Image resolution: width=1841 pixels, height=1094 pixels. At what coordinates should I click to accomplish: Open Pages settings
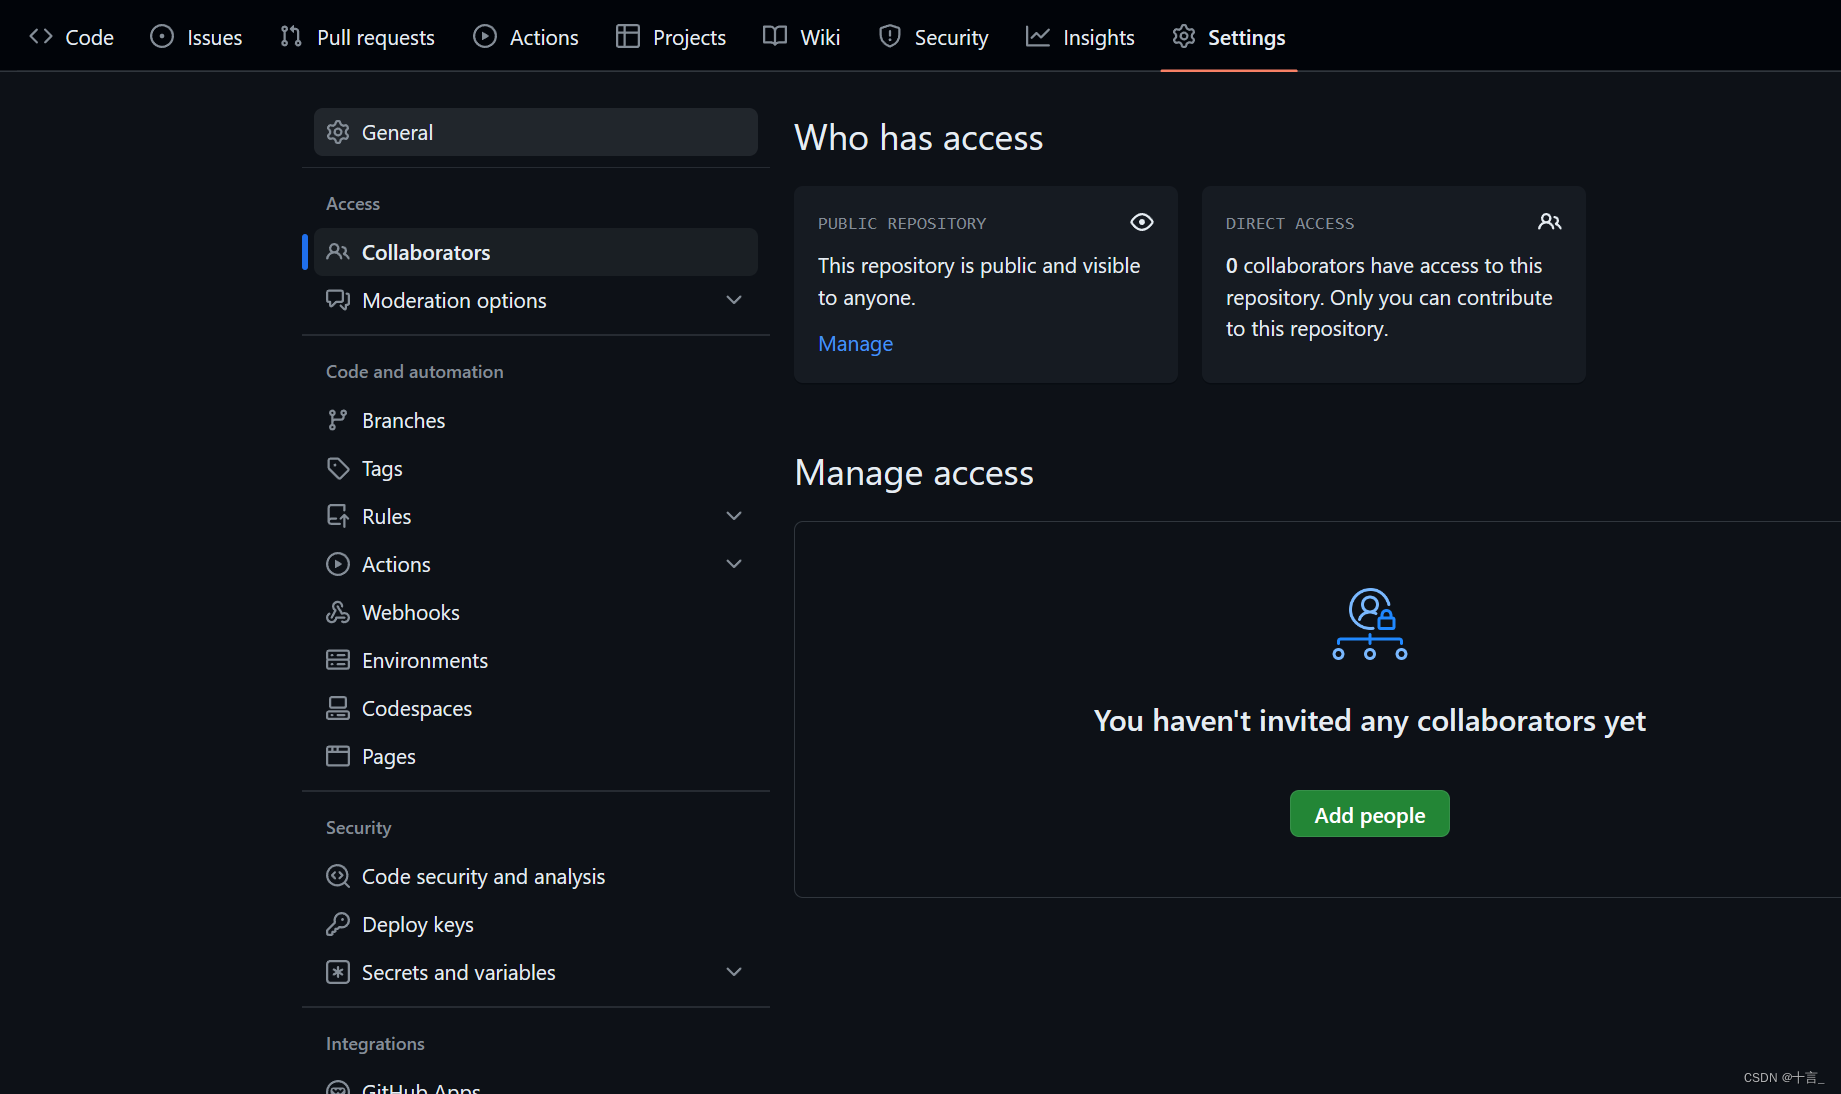[536, 756]
